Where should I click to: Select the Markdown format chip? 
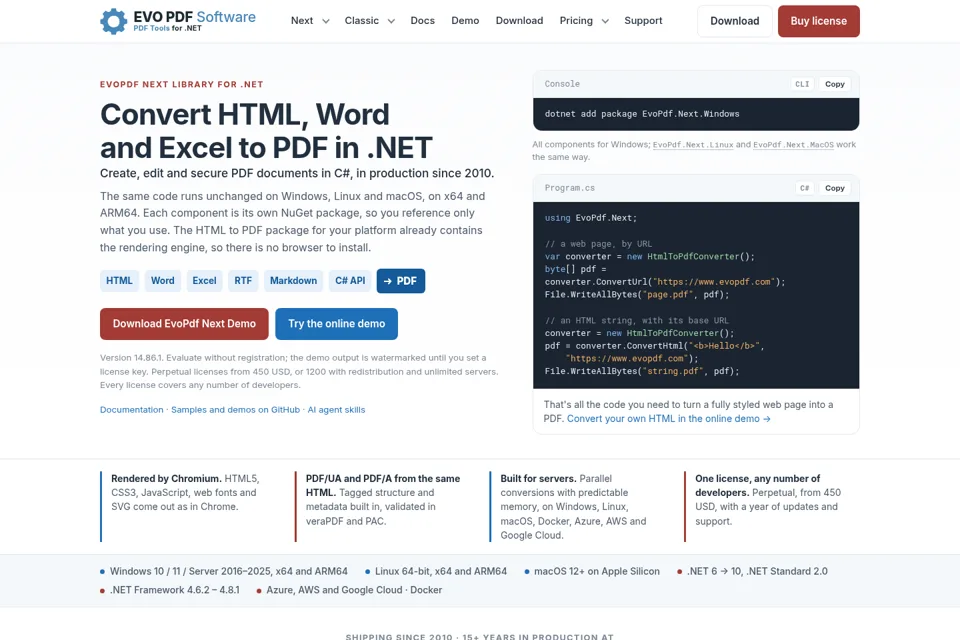[293, 280]
